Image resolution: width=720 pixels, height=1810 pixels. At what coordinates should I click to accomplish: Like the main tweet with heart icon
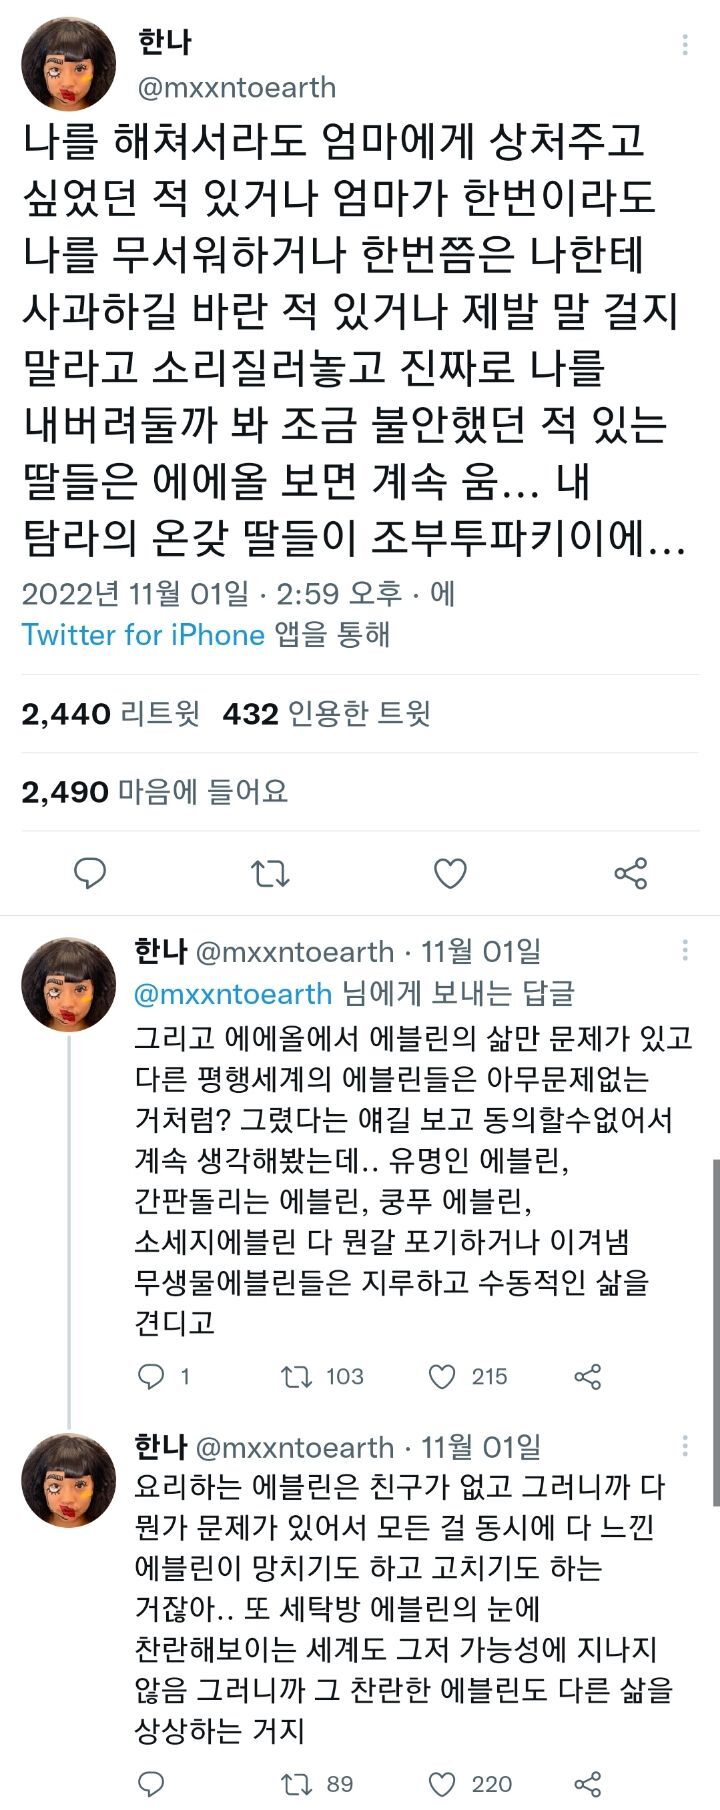[450, 873]
